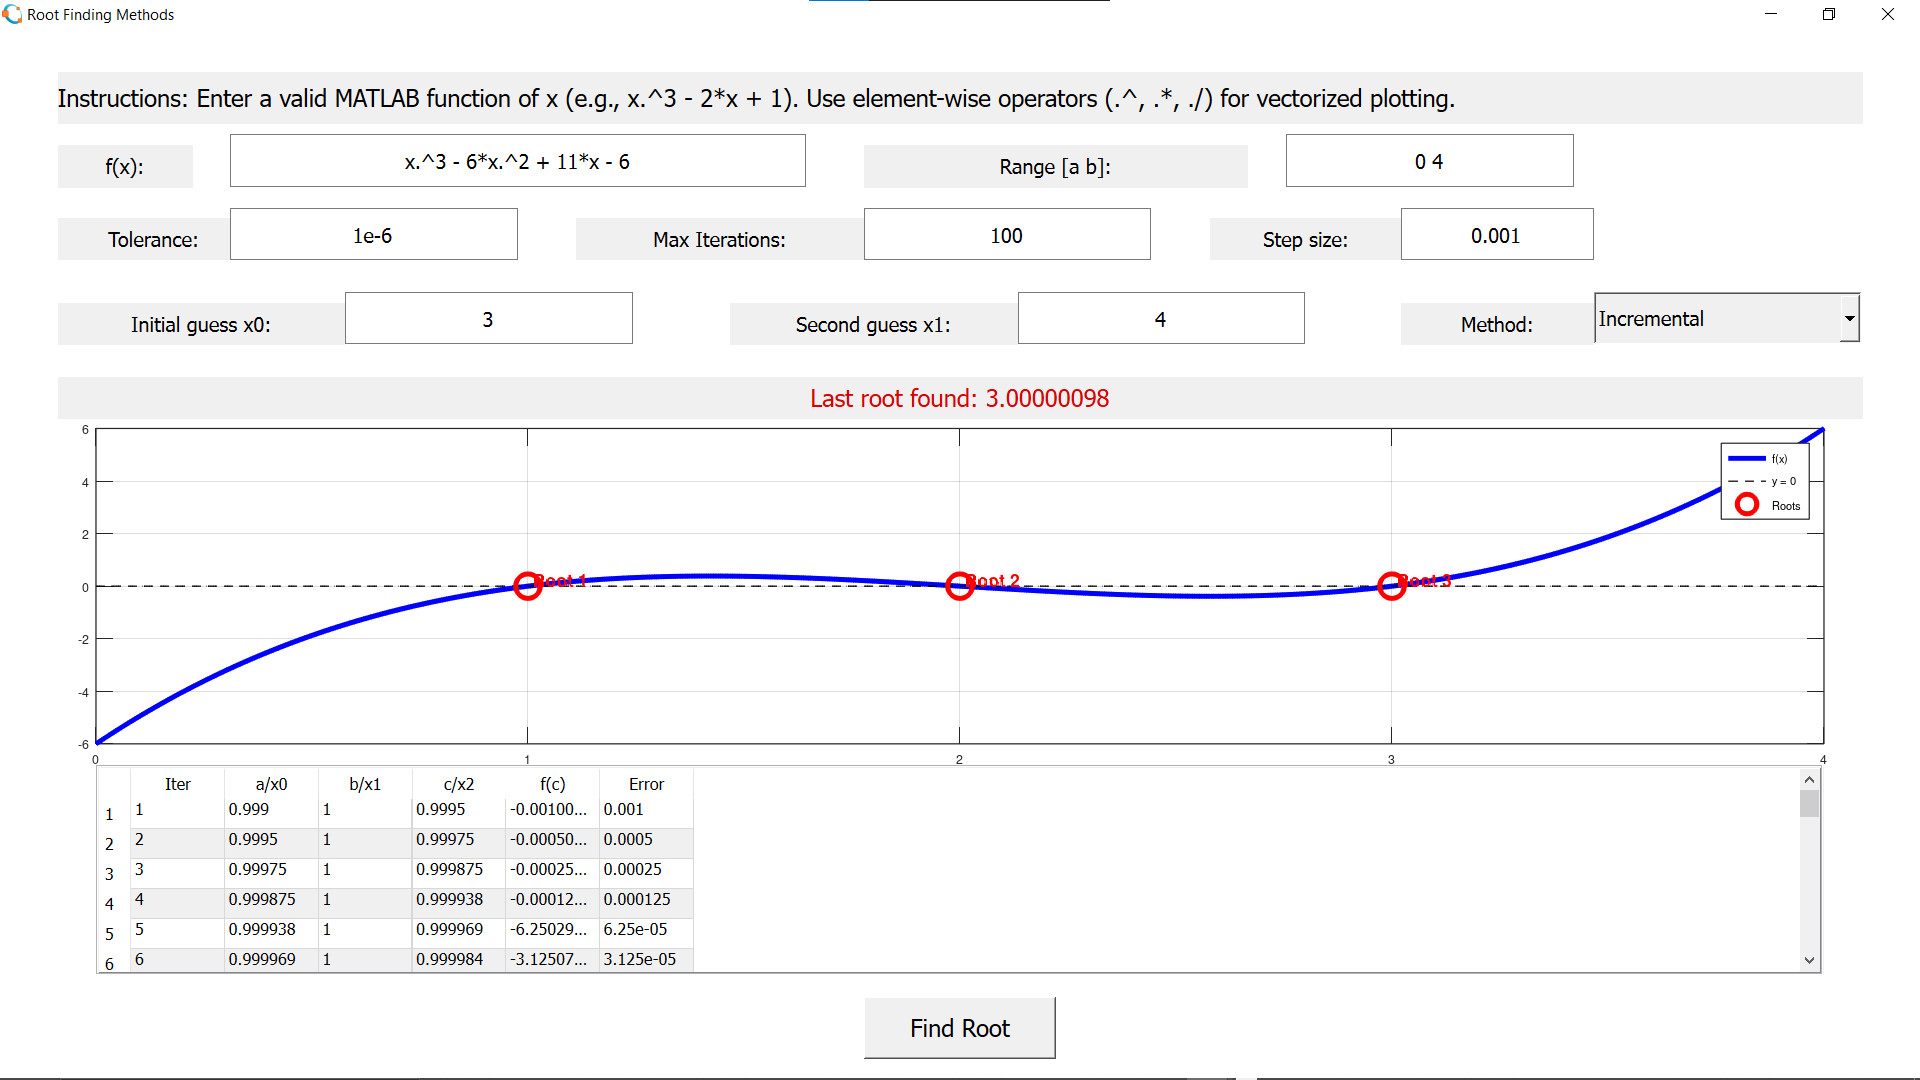The height and width of the screenshot is (1080, 1920).
Task: Open the Method dropdown arrow
Action: click(1849, 318)
